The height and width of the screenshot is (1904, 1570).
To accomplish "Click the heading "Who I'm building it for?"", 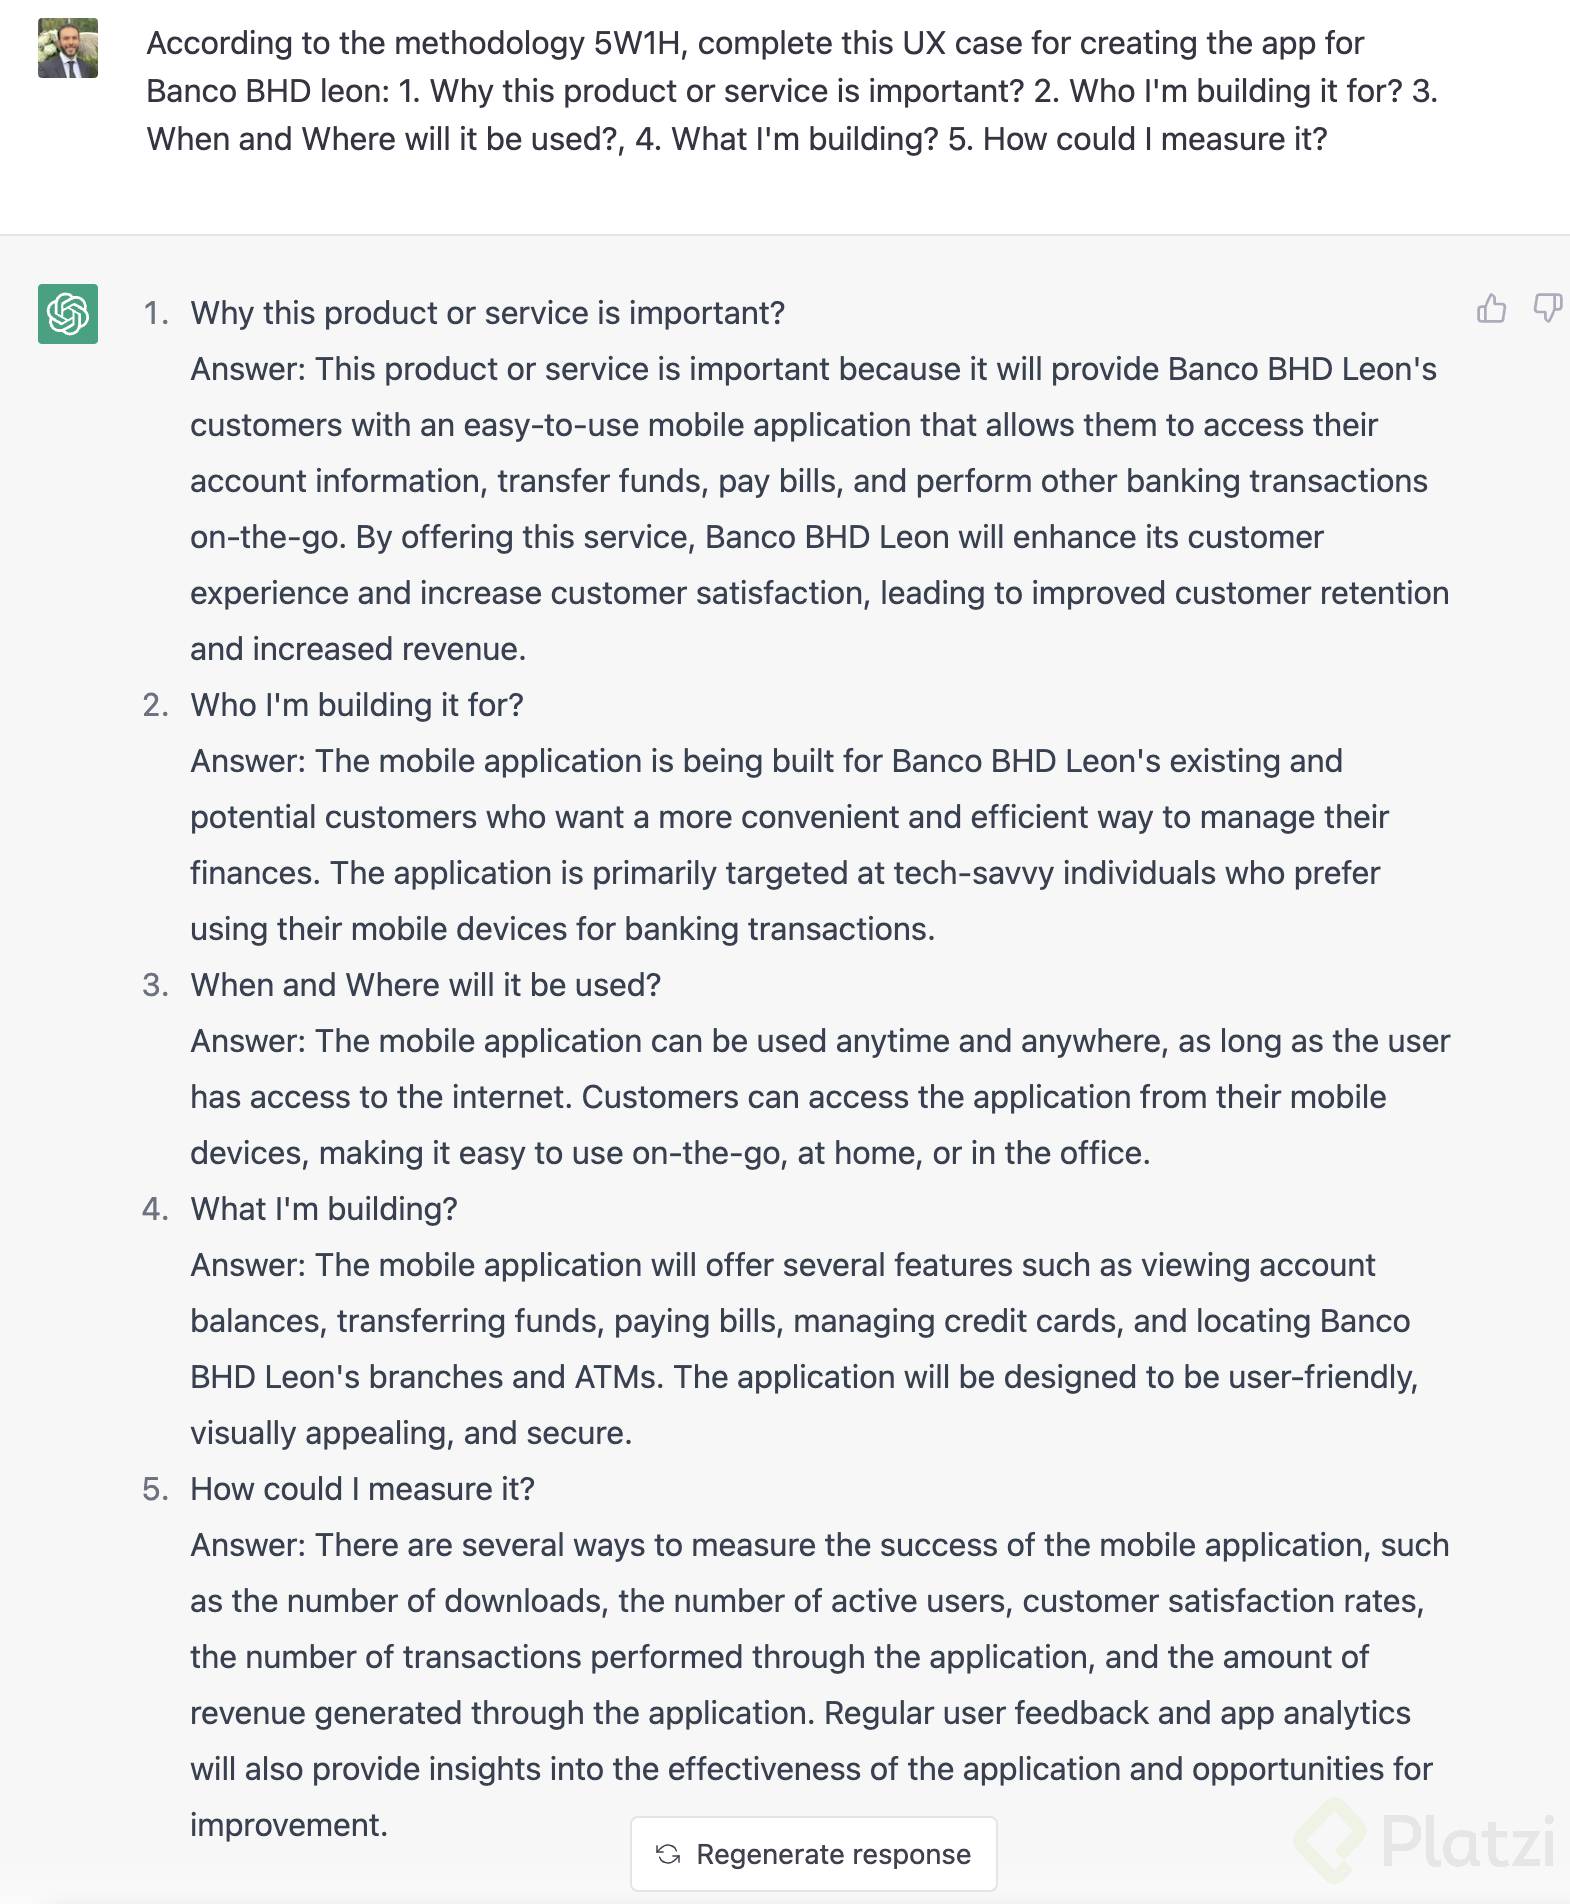I will pos(356,705).
